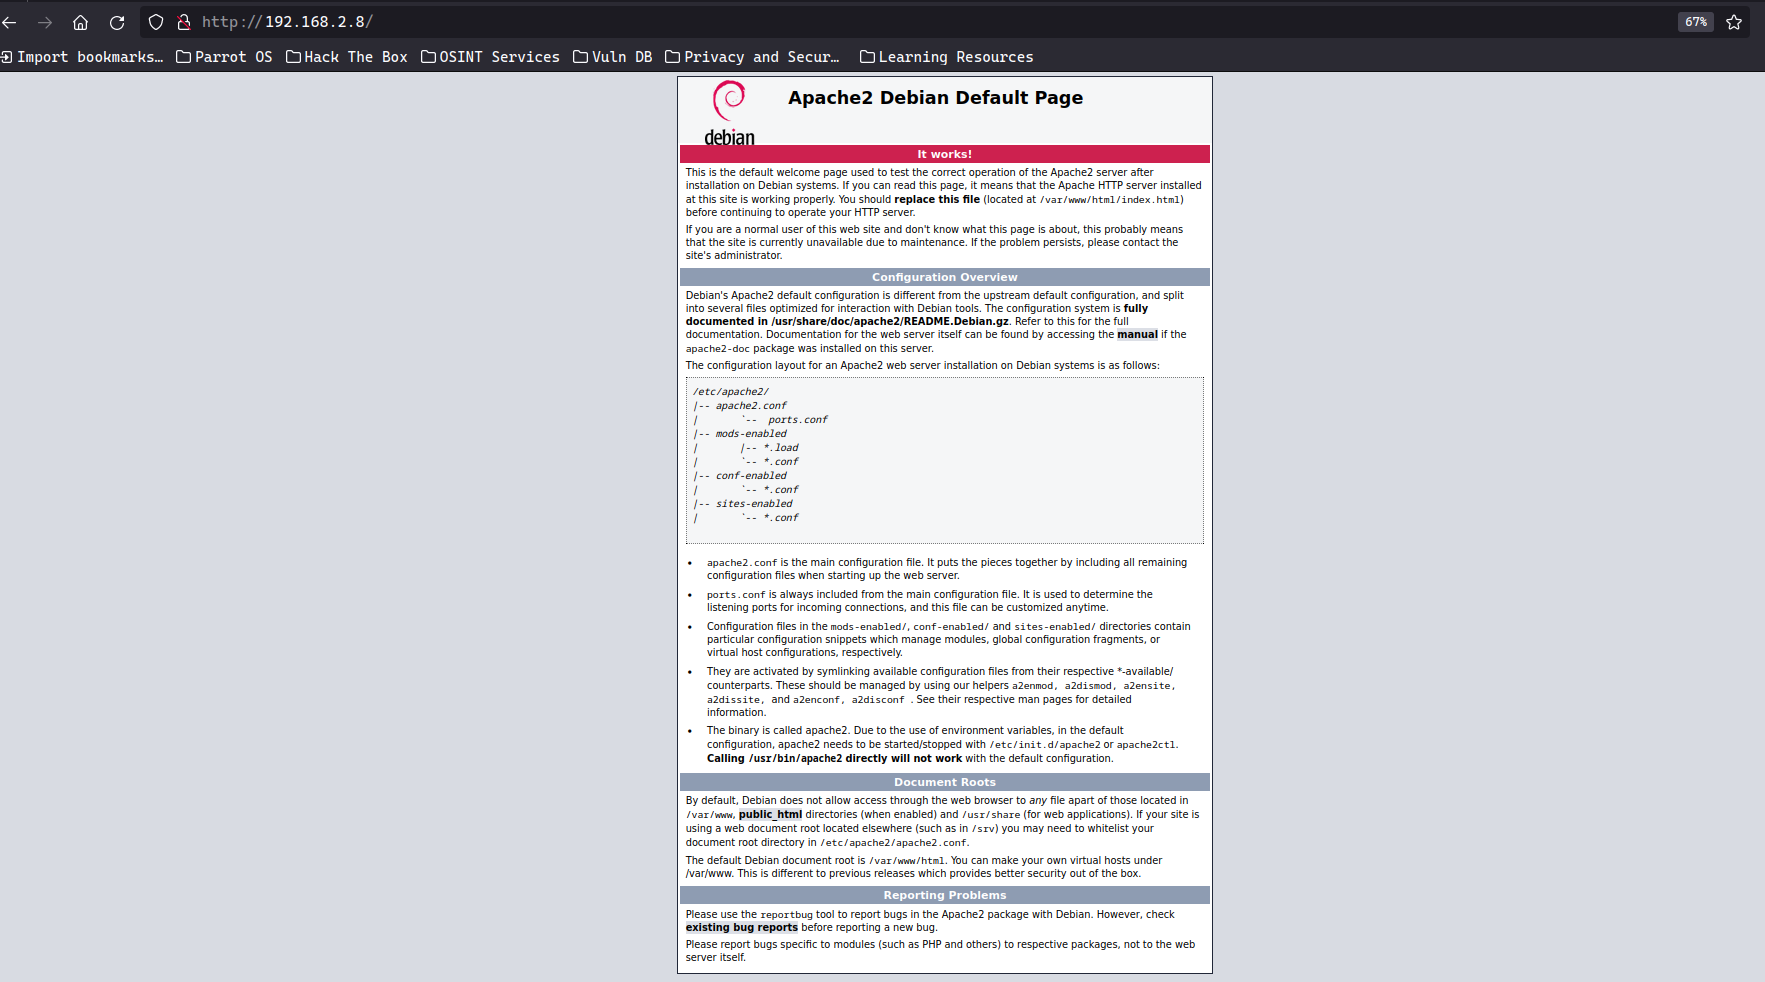Click conf-enabled in the config layout tree
This screenshot has height=982, width=1765.
click(751, 476)
